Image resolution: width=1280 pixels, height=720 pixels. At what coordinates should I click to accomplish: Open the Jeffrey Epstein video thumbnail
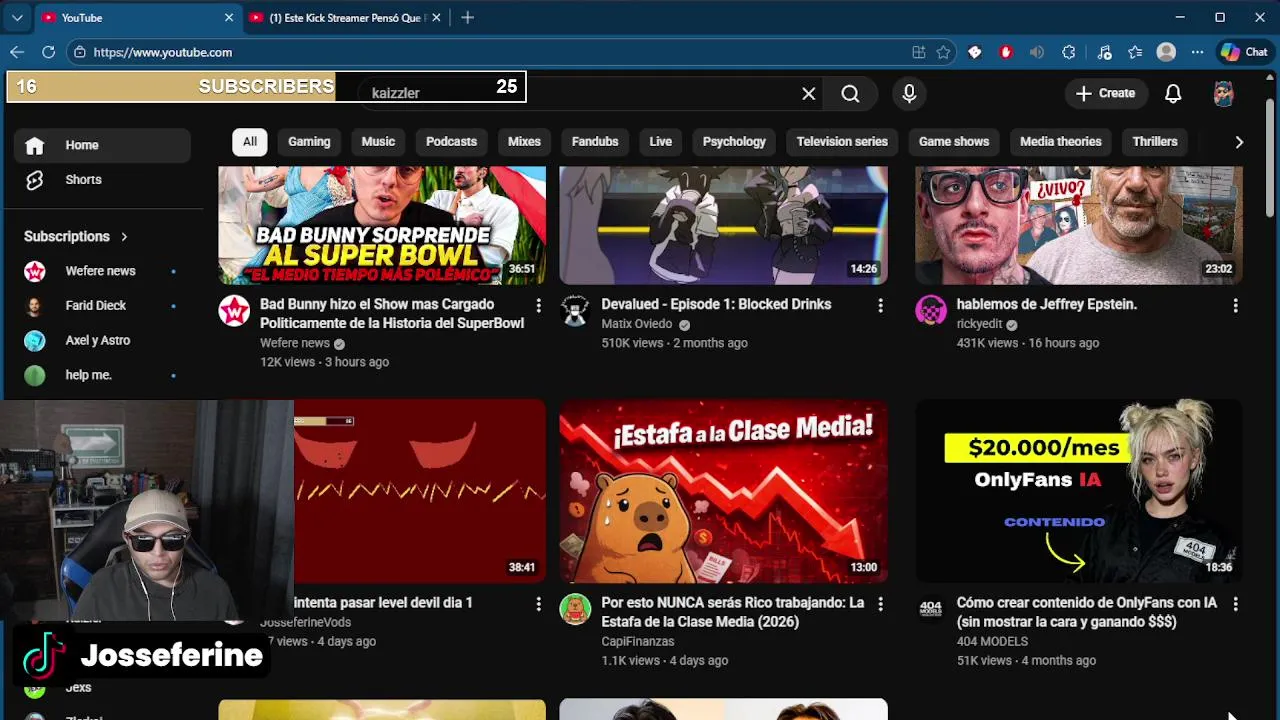(x=1079, y=225)
